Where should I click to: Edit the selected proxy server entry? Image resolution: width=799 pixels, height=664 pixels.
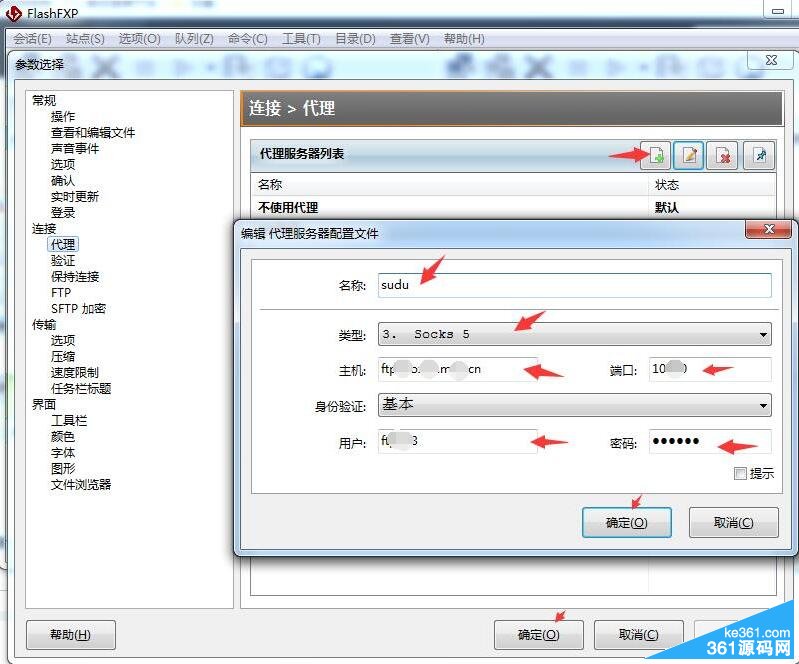click(x=689, y=155)
